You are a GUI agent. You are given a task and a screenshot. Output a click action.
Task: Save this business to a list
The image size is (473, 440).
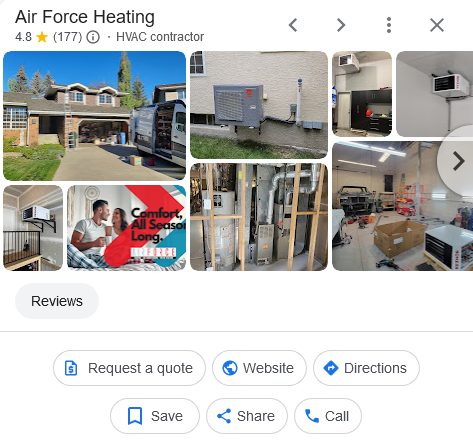[x=155, y=416]
